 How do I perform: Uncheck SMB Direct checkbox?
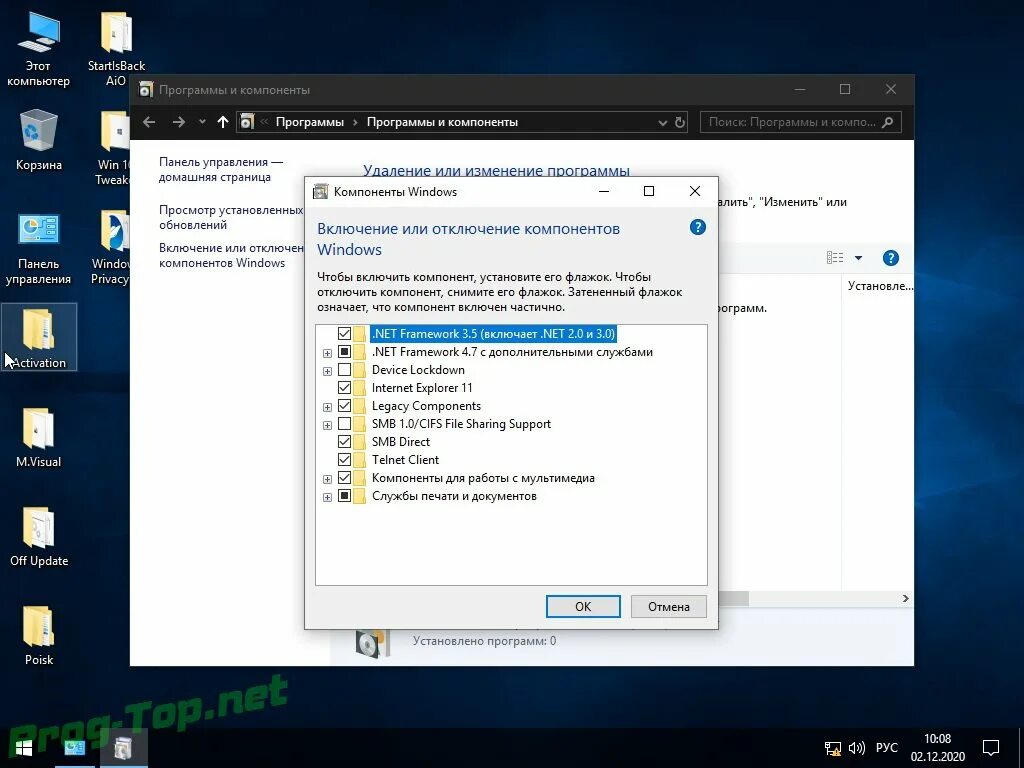[344, 442]
